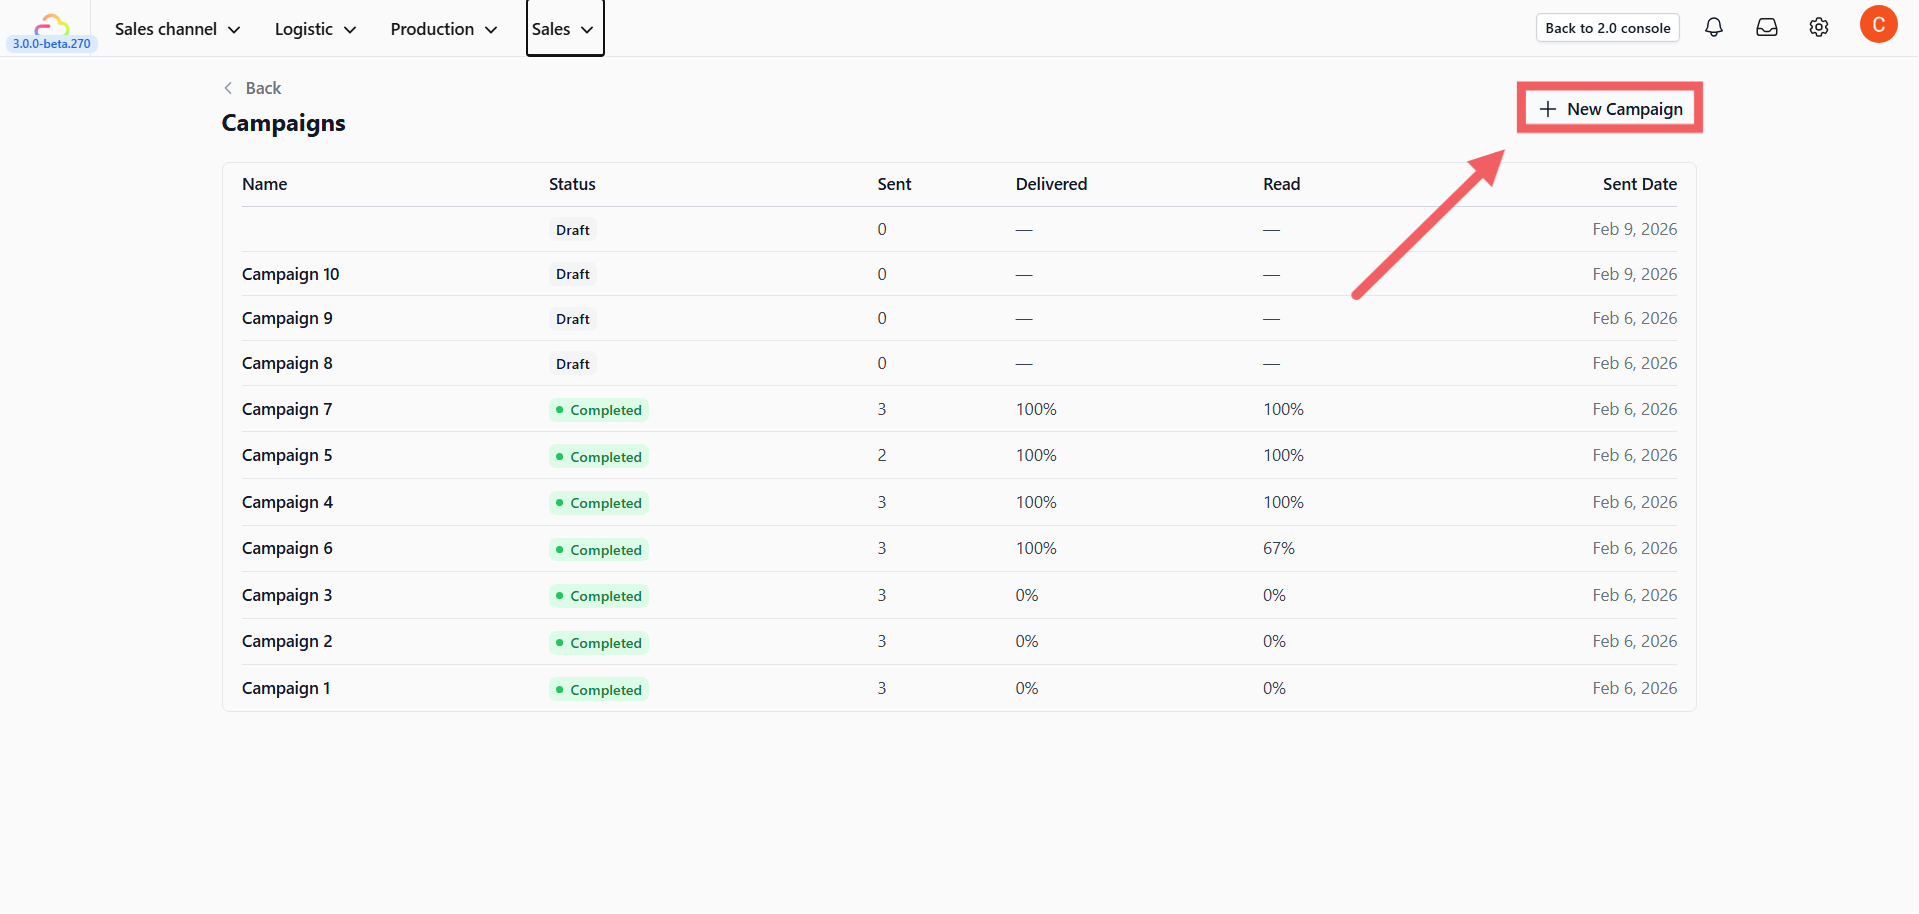The height and width of the screenshot is (914, 1919).
Task: Click Delivered 0% for Campaign 3
Action: (x=1027, y=595)
